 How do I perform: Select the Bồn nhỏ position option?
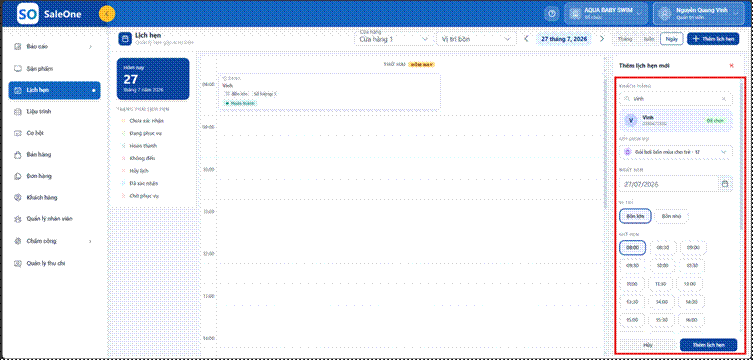671,216
